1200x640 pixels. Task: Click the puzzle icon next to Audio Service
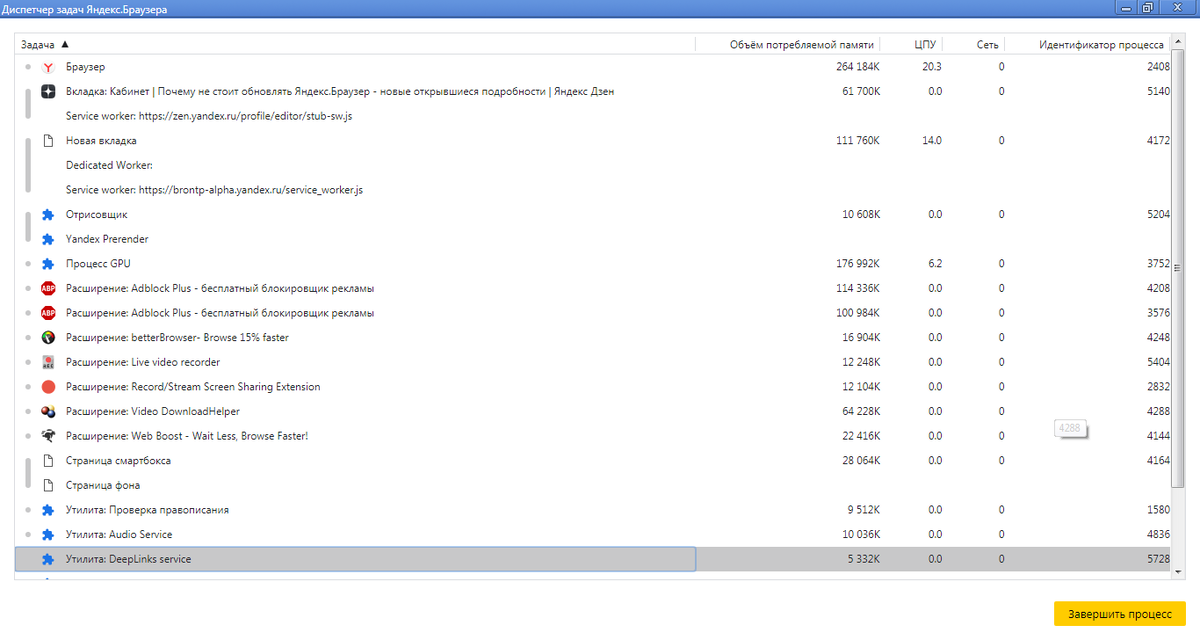coord(48,534)
